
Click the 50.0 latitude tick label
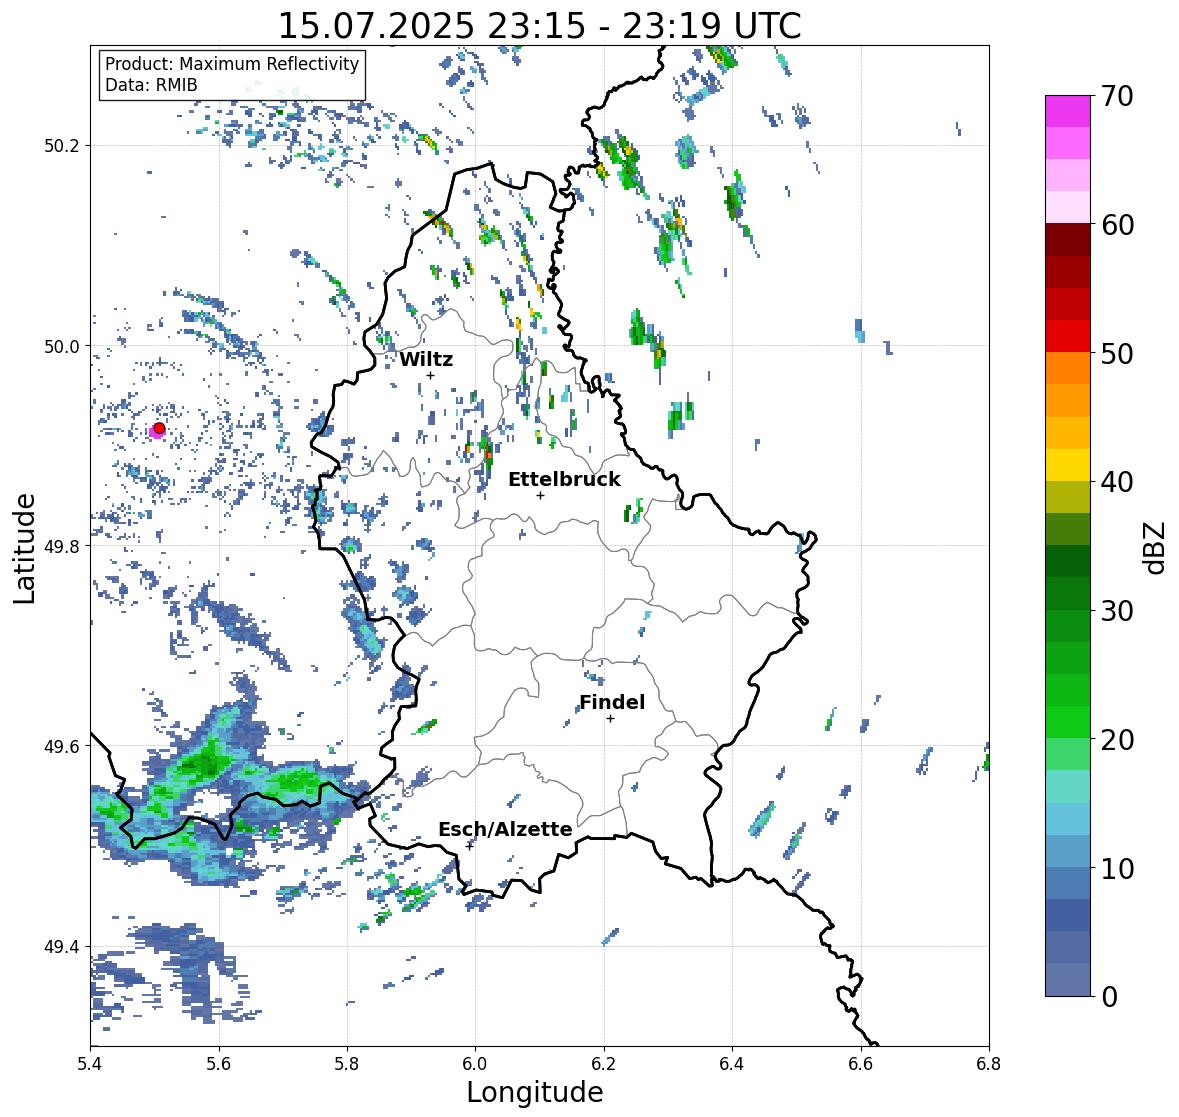click(x=62, y=347)
